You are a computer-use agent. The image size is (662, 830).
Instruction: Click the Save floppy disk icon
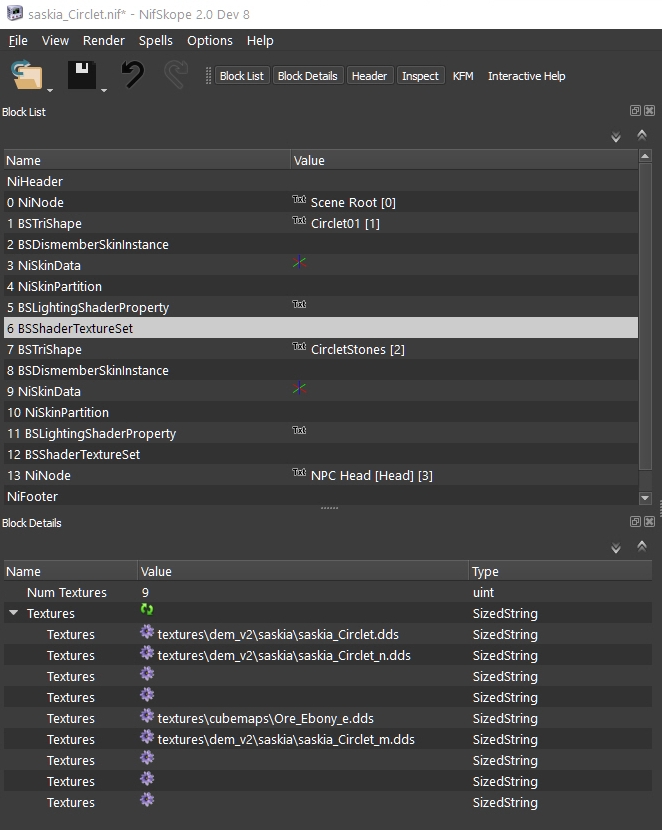[x=81, y=75]
